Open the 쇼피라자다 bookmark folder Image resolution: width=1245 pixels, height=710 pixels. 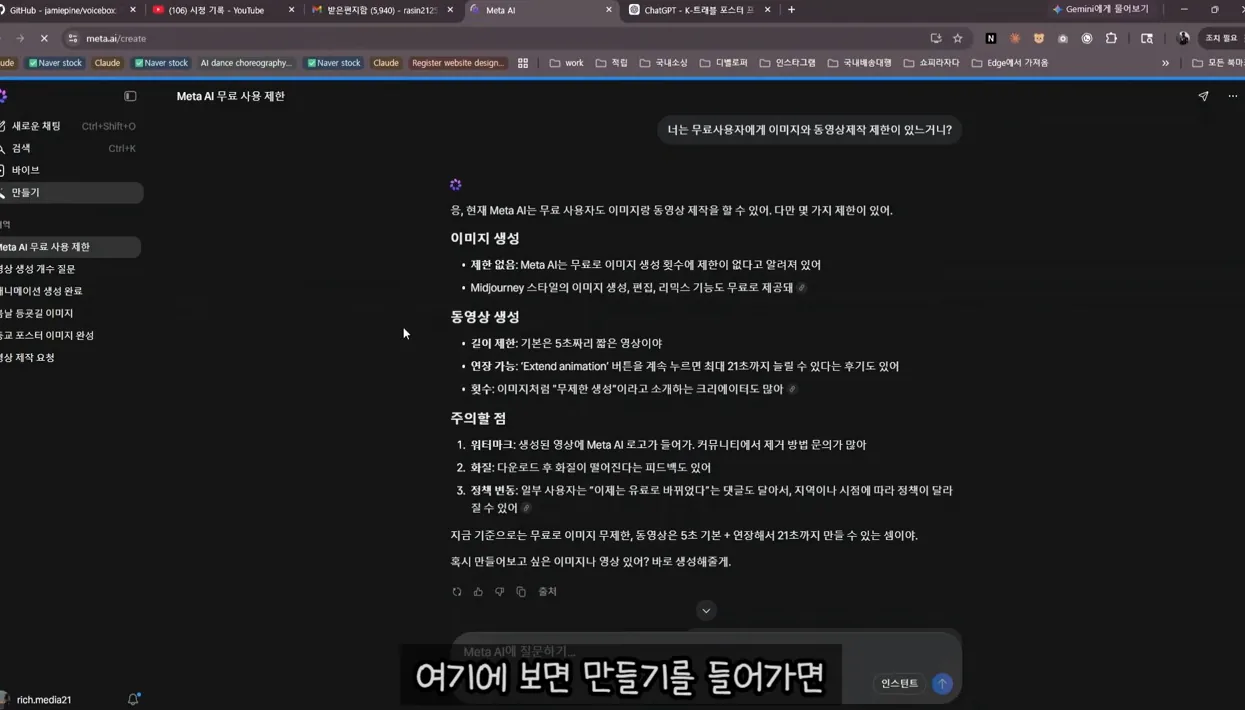pyautogui.click(x=931, y=63)
